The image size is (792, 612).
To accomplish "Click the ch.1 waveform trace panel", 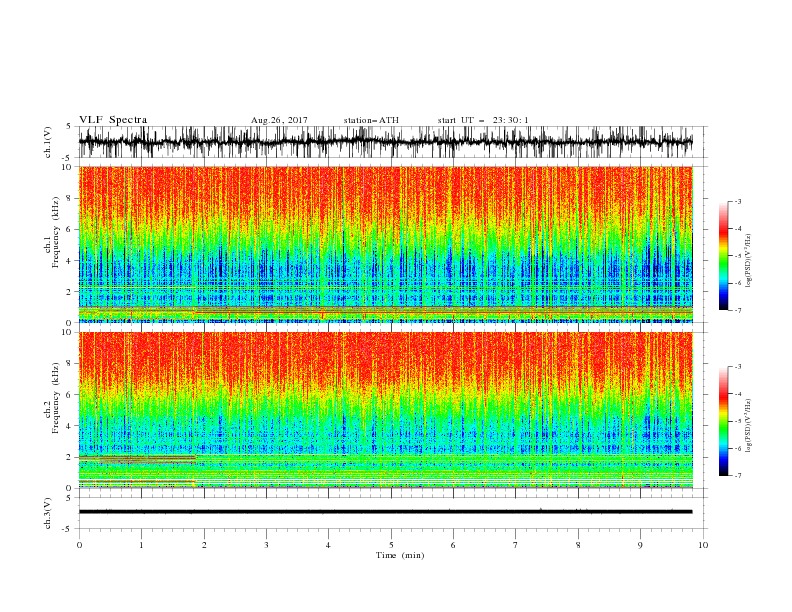I will click(x=392, y=142).
